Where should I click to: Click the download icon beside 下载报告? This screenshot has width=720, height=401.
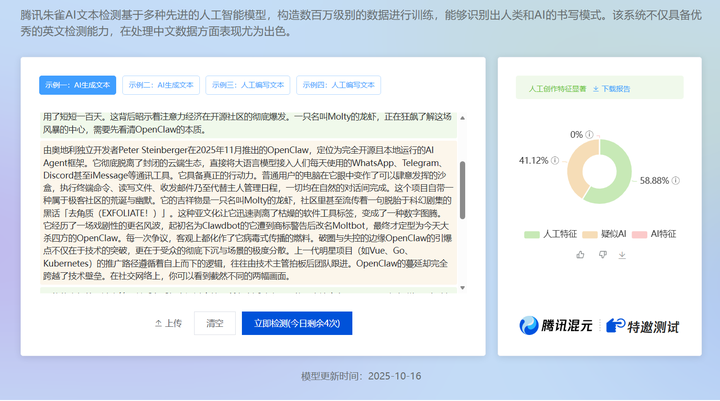pos(596,89)
